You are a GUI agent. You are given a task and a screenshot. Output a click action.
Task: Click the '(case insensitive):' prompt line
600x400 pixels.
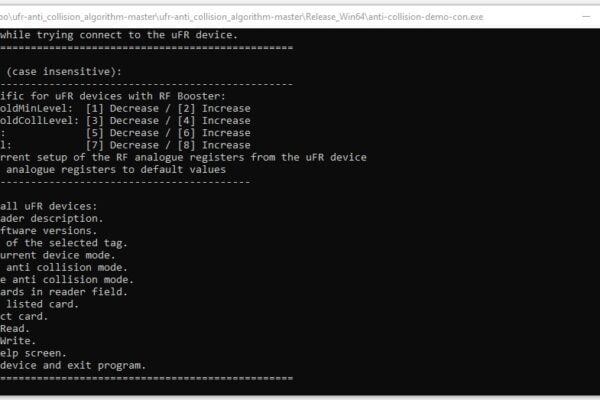tap(64, 72)
